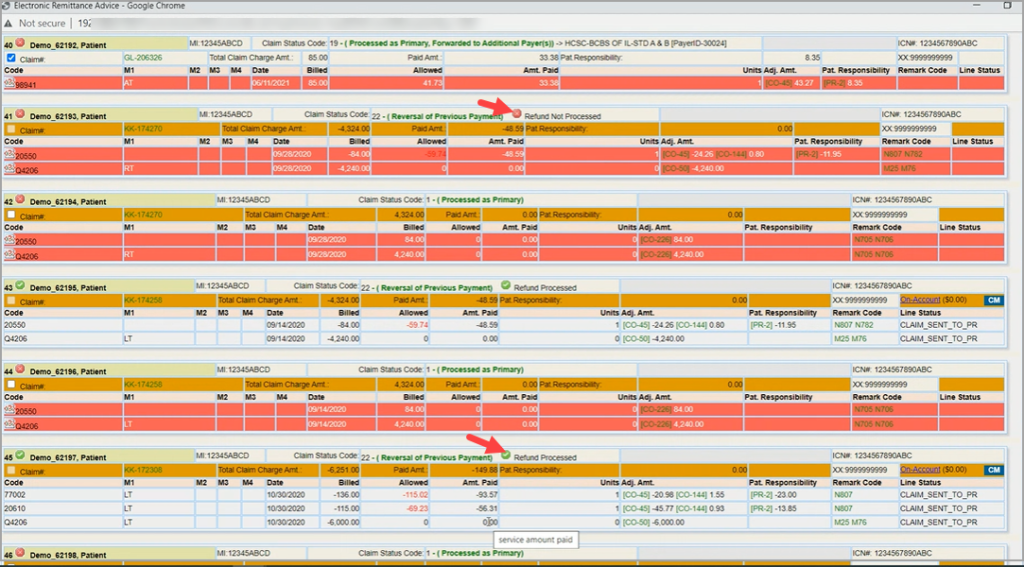Click green check status icon for claim 43

[20, 286]
